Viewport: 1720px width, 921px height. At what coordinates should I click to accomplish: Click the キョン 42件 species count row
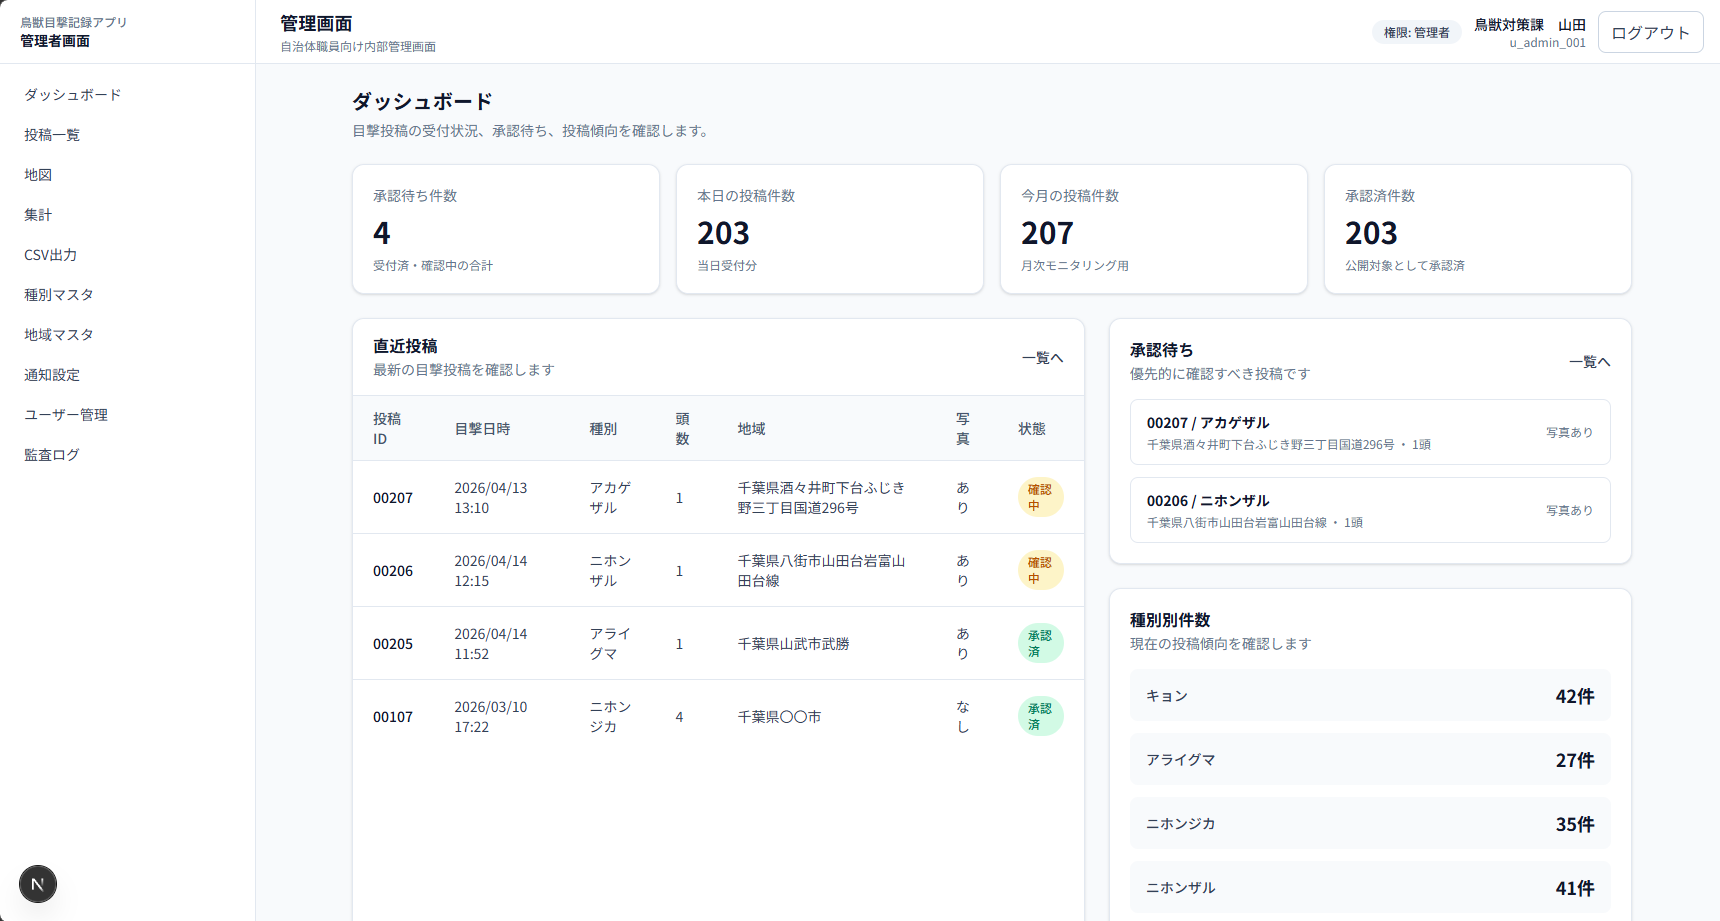1369,696
